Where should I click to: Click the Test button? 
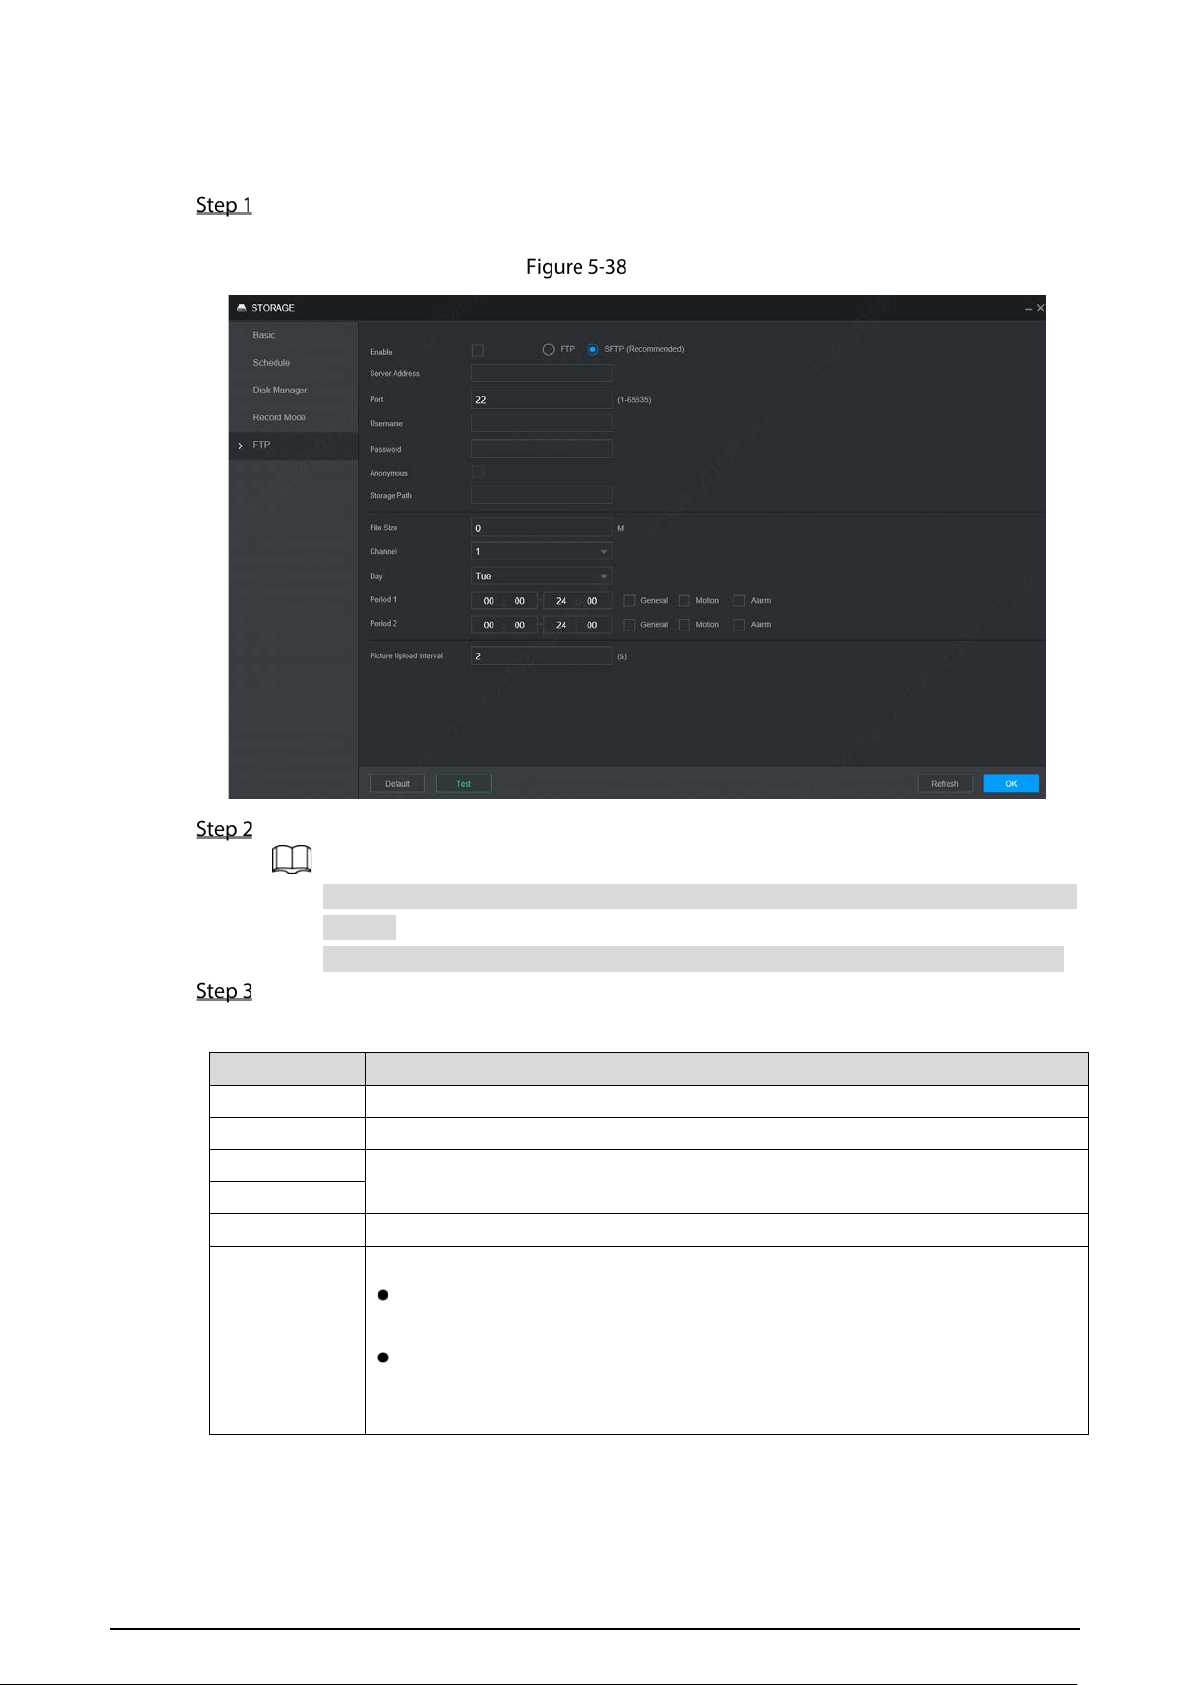click(x=463, y=783)
